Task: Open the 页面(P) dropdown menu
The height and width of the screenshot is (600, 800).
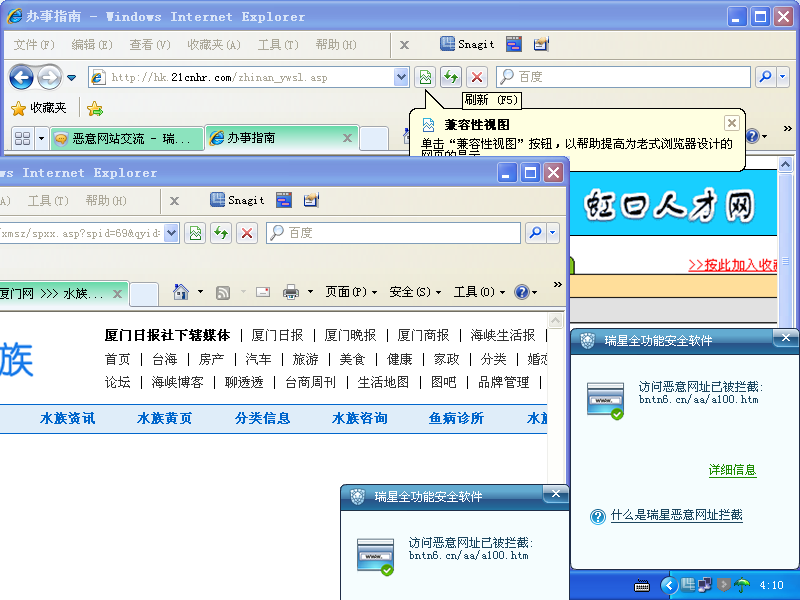Action: [351, 292]
